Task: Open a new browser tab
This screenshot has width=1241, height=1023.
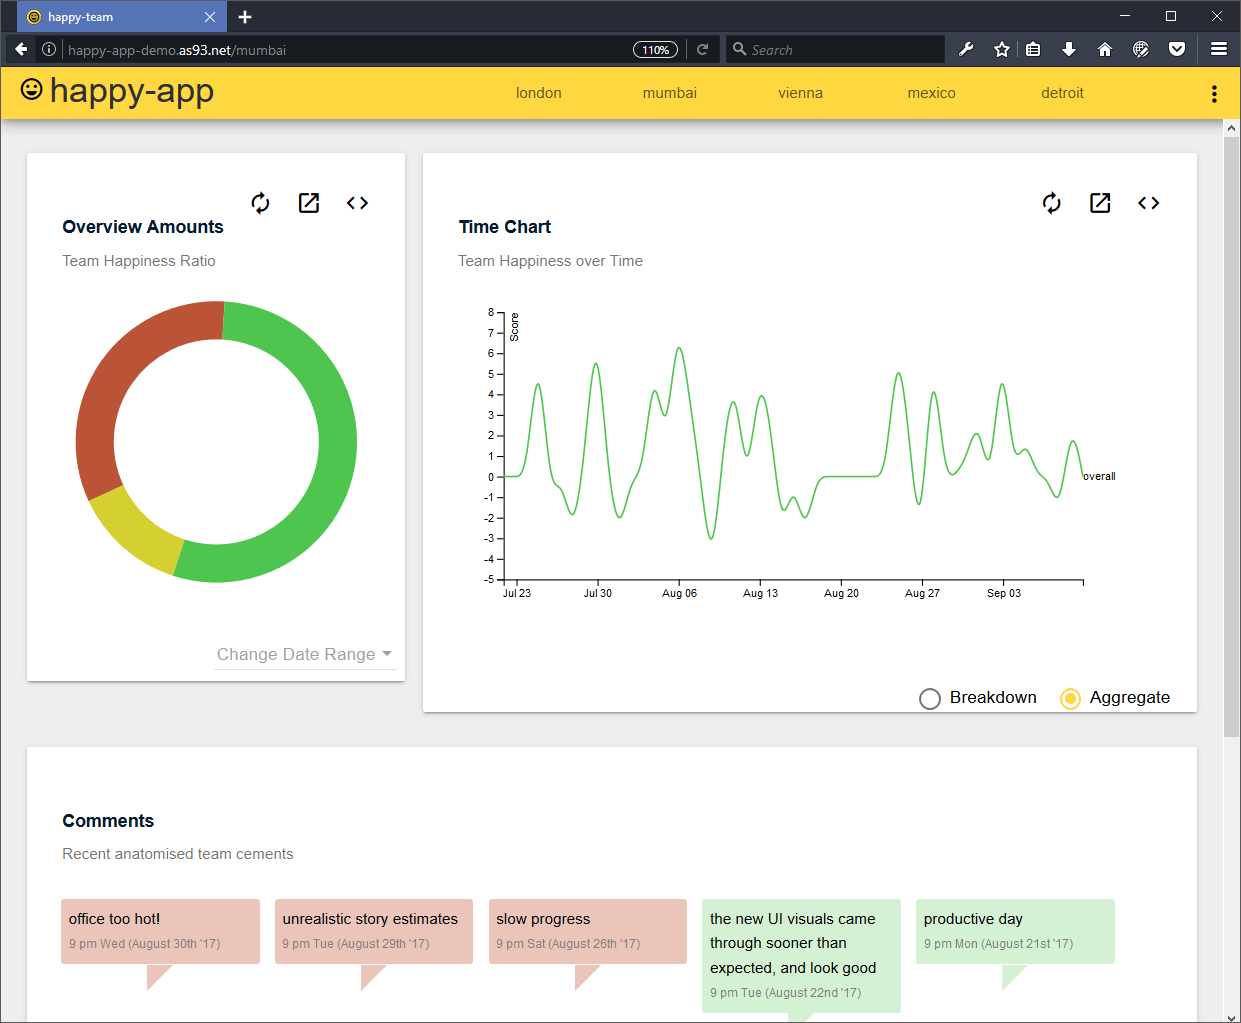Action: 245,17
